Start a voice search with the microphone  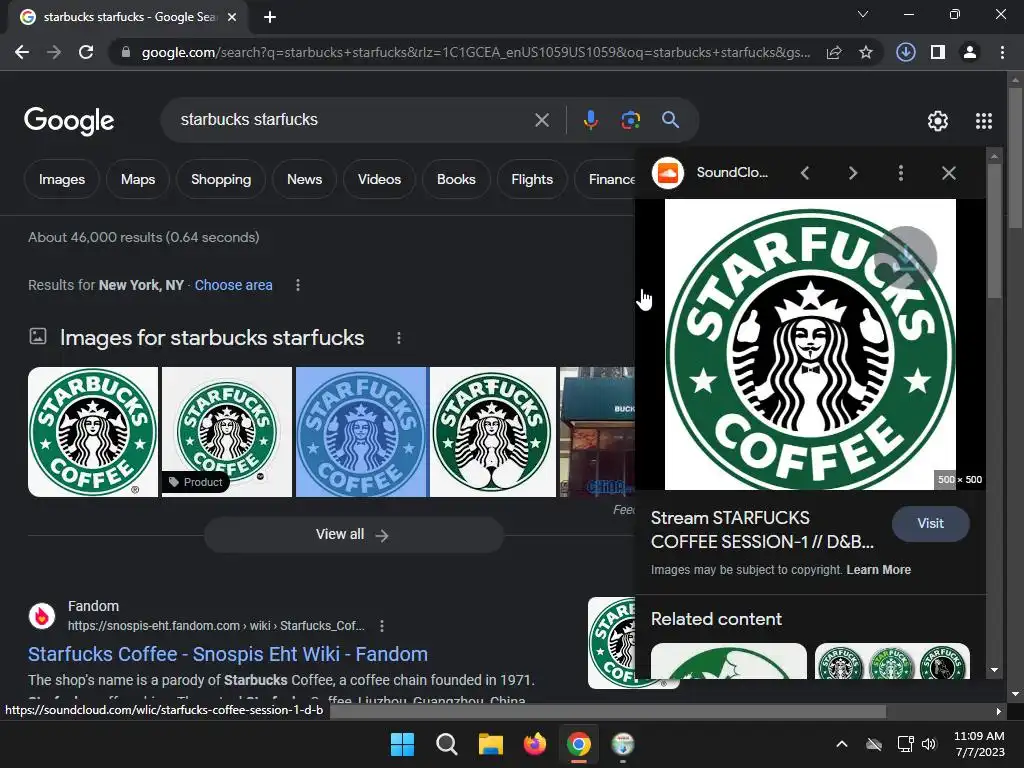click(x=590, y=120)
